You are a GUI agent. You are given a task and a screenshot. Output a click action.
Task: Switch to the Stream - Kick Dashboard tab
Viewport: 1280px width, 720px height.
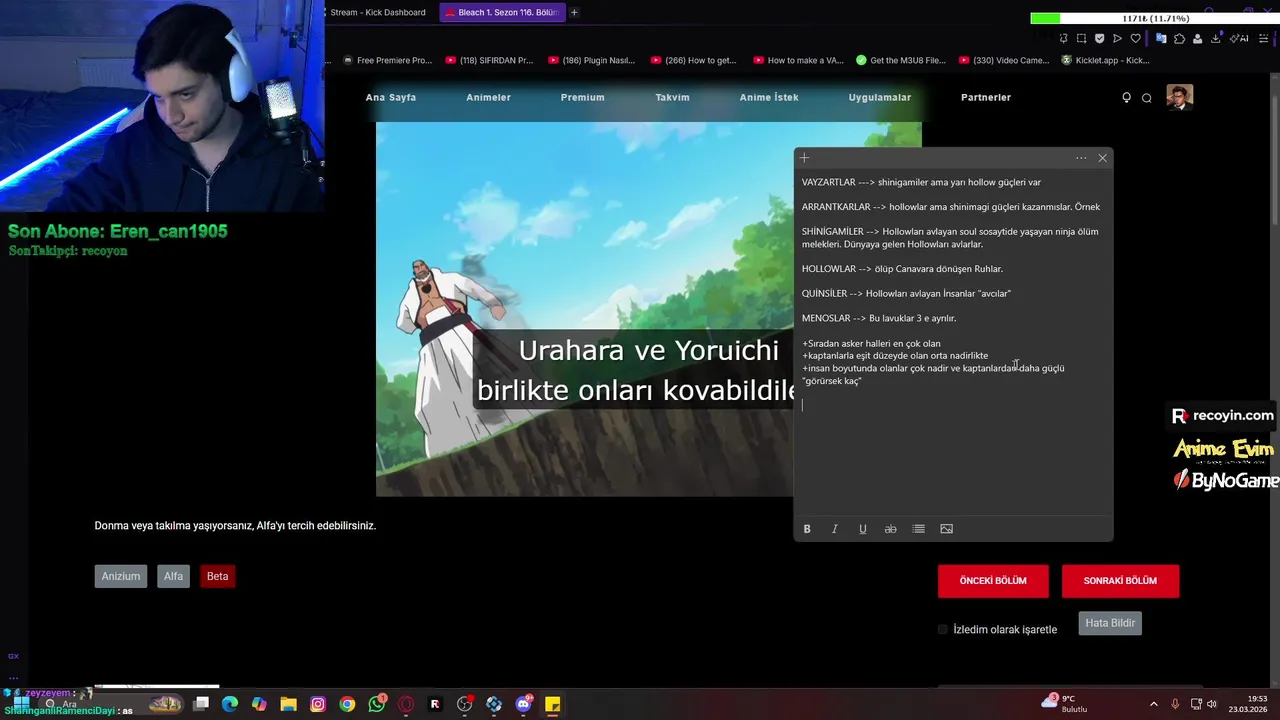click(x=377, y=12)
